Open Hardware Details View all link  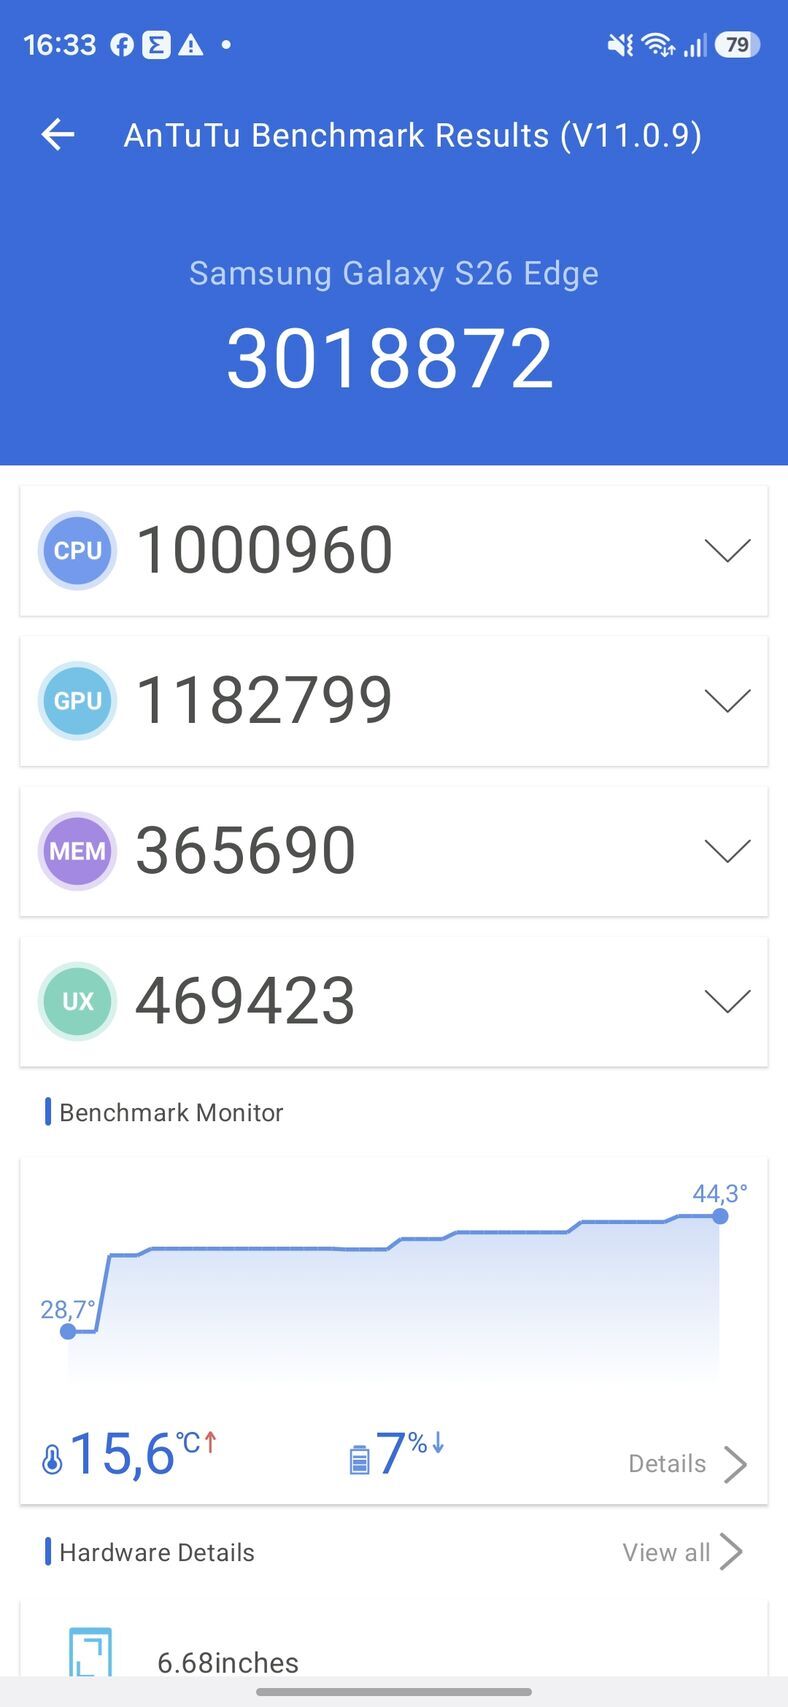[682, 1552]
